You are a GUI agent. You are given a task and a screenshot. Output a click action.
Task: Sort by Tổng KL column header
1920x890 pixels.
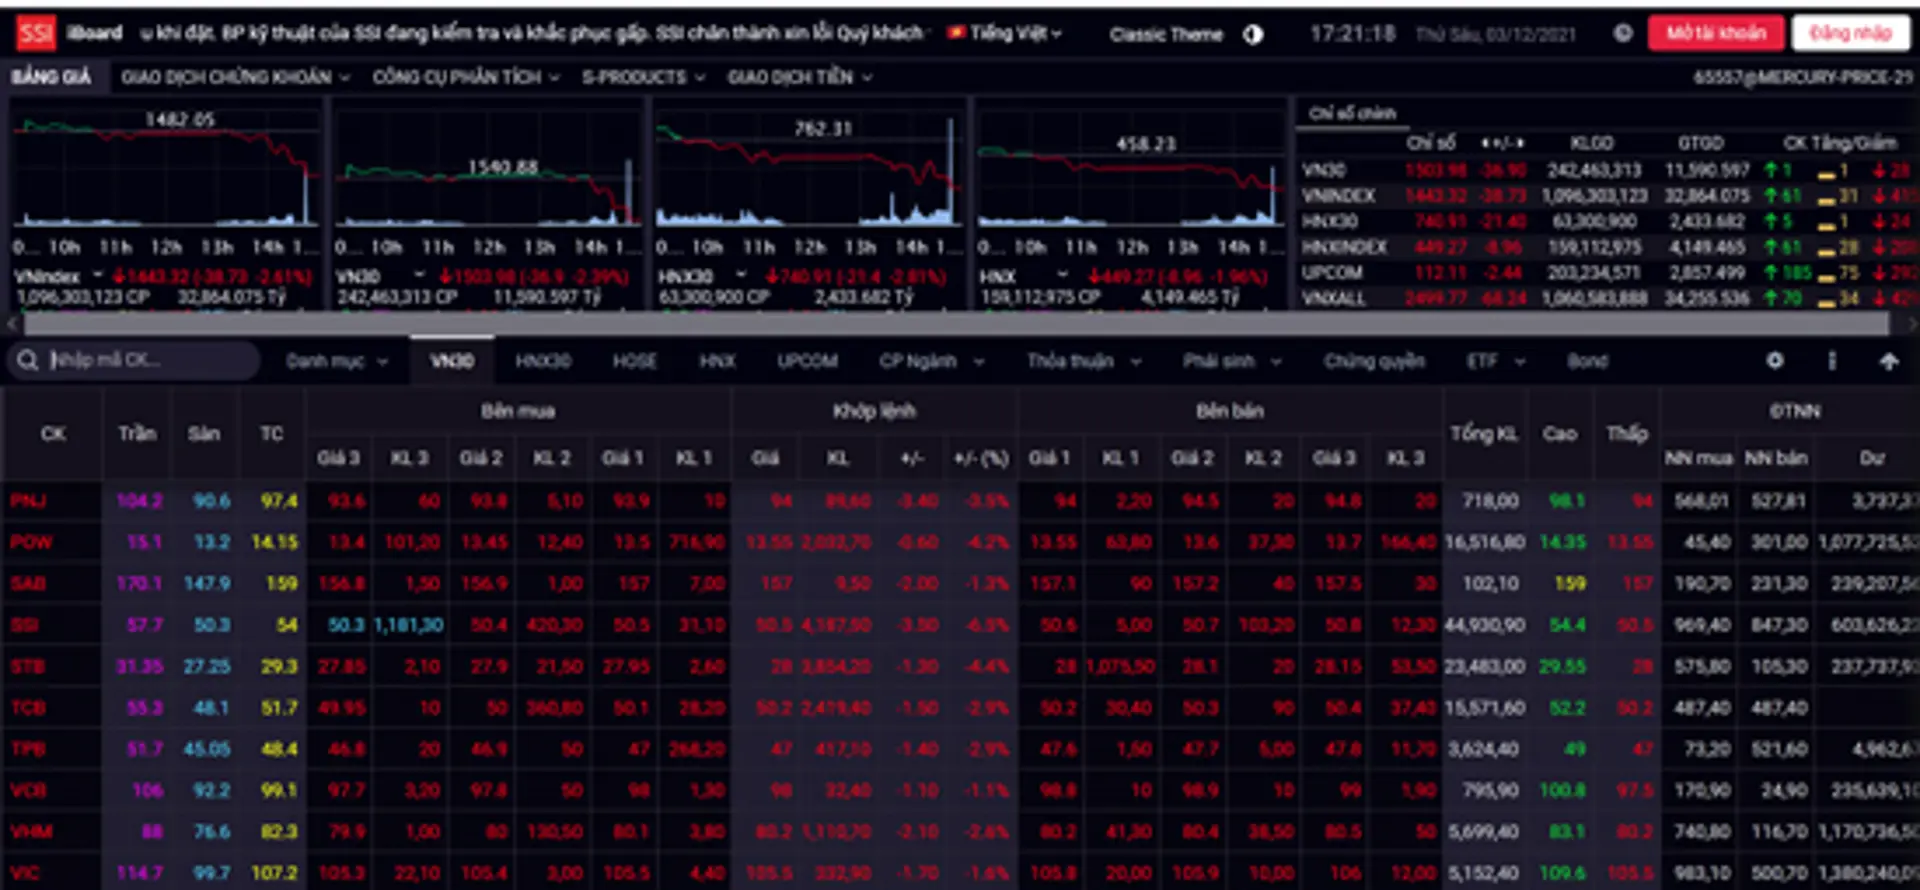point(1485,434)
